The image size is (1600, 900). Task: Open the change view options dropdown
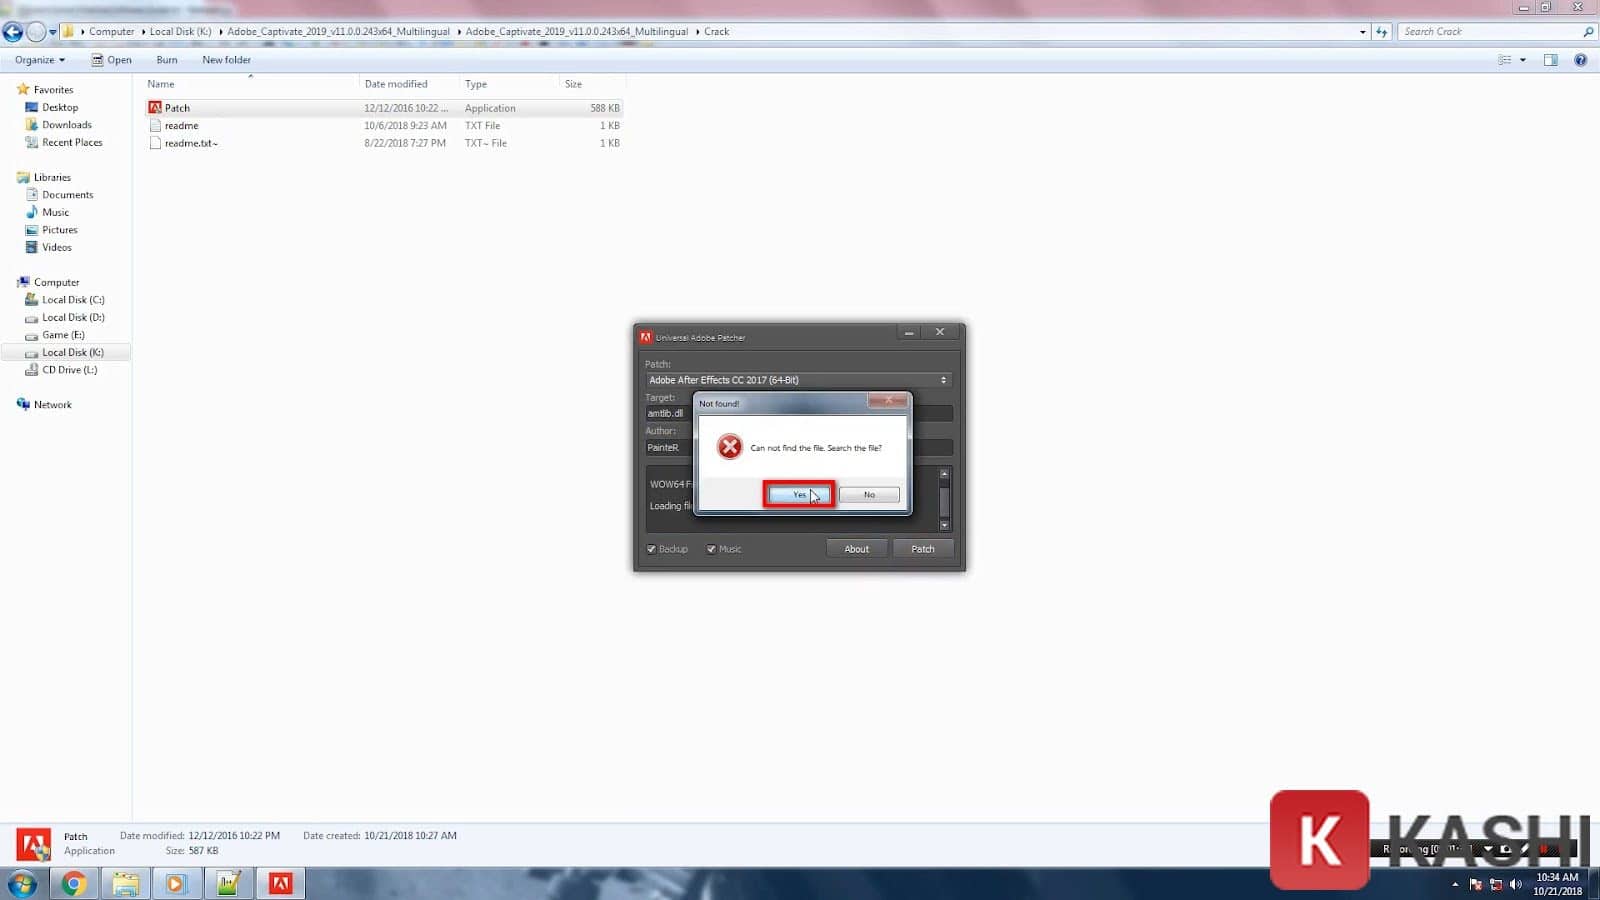1523,60
